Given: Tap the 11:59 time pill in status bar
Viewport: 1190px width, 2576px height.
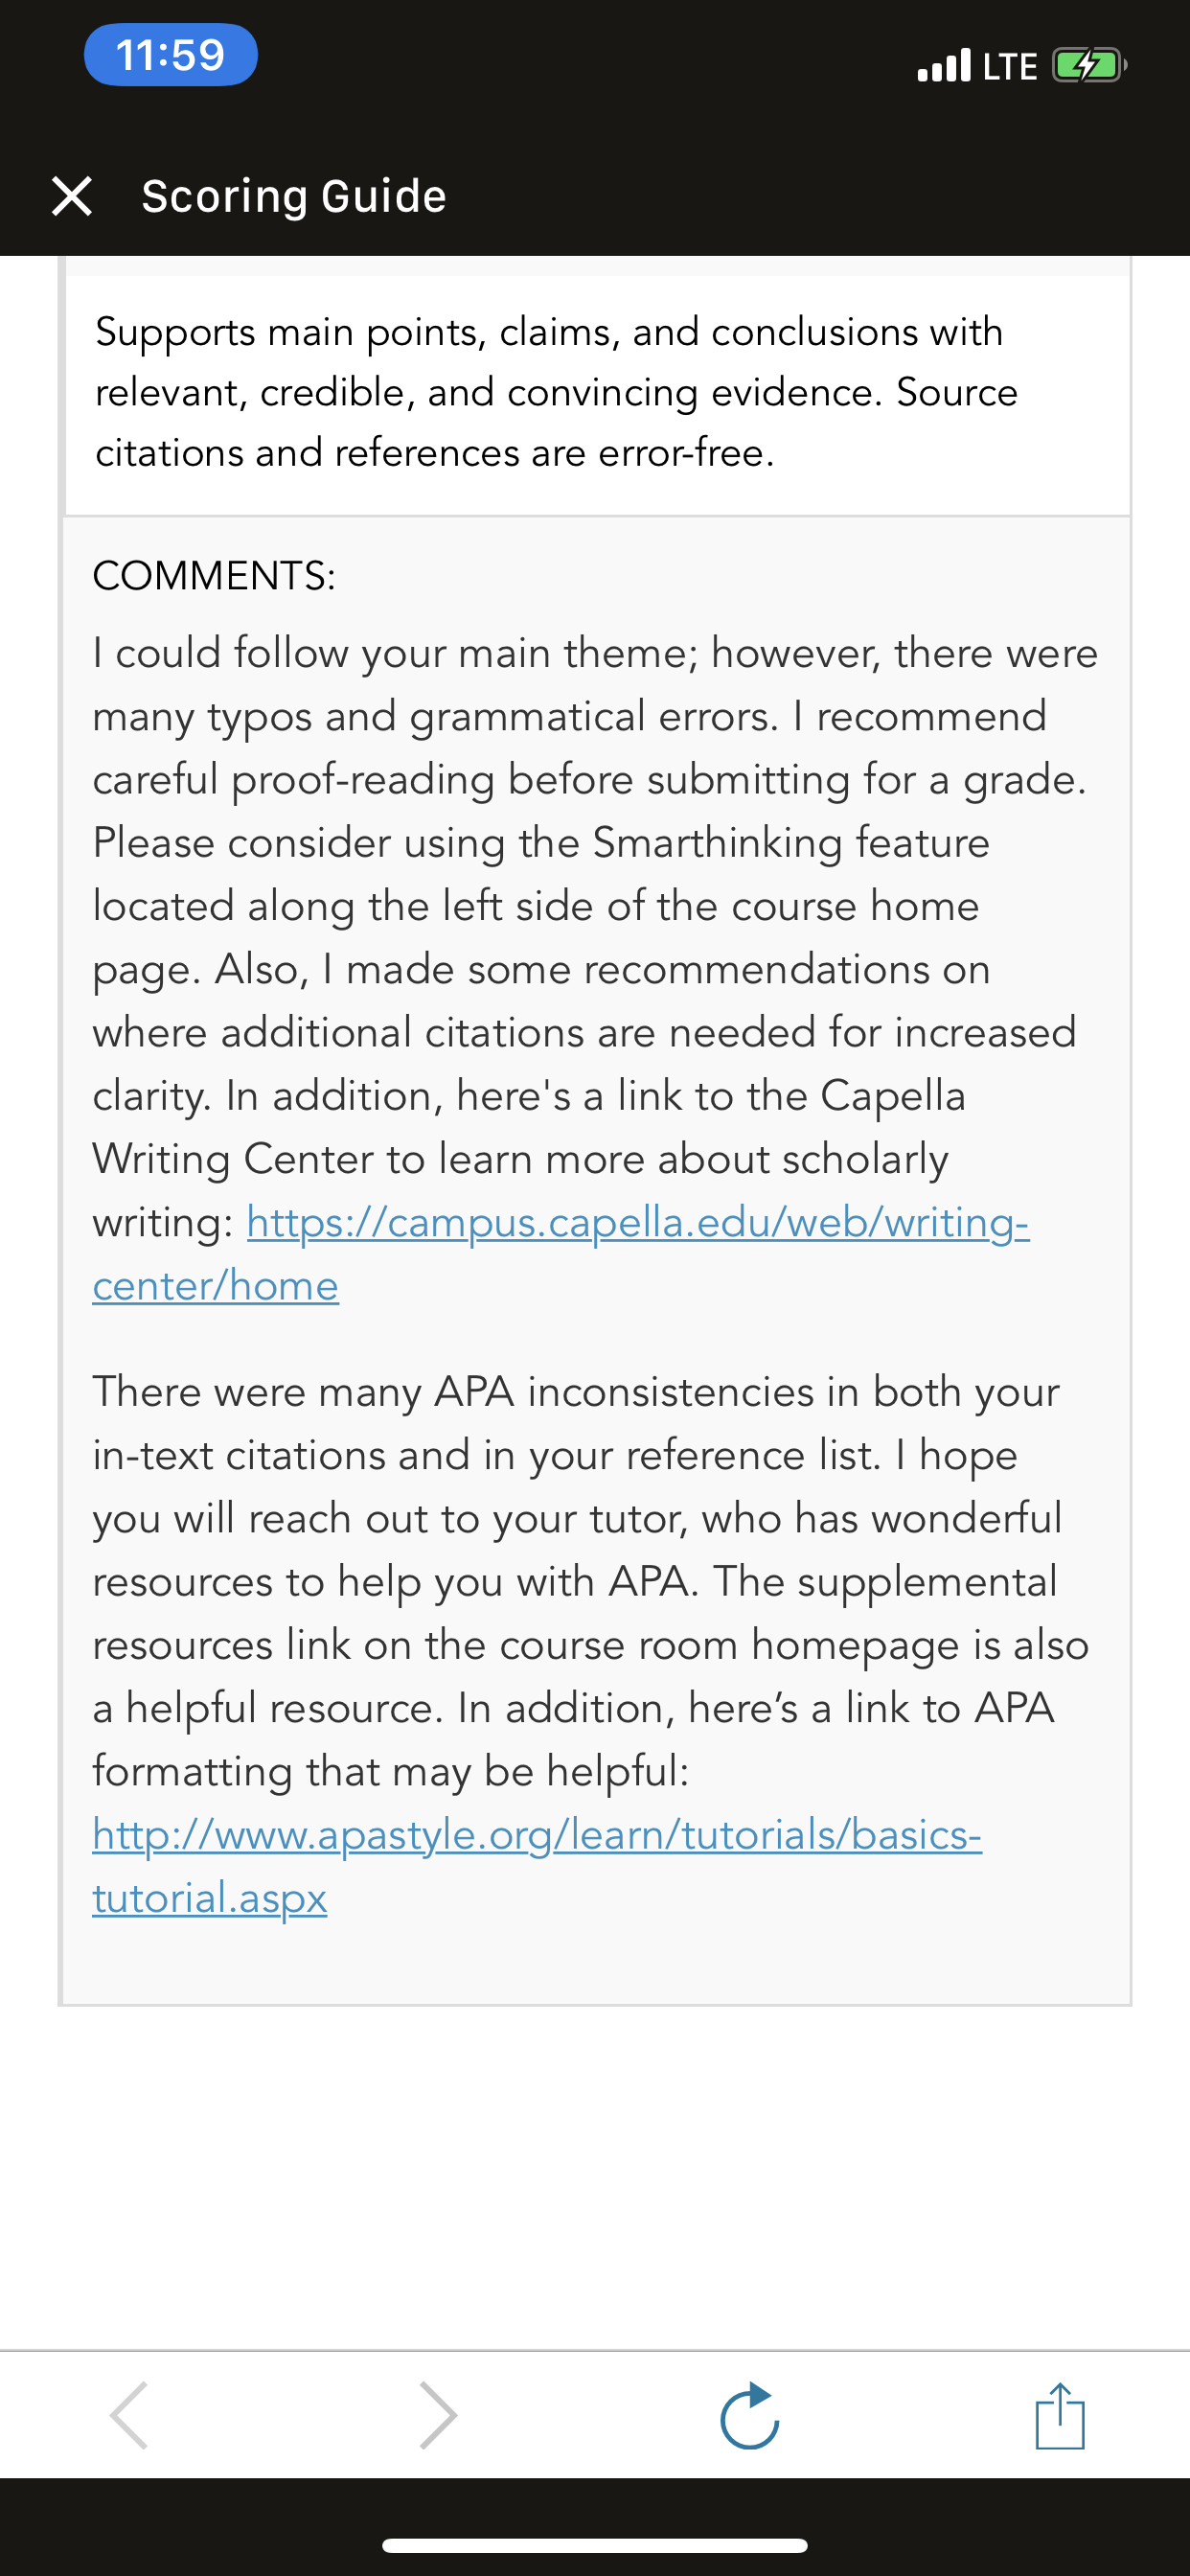Looking at the screenshot, I should click(171, 55).
